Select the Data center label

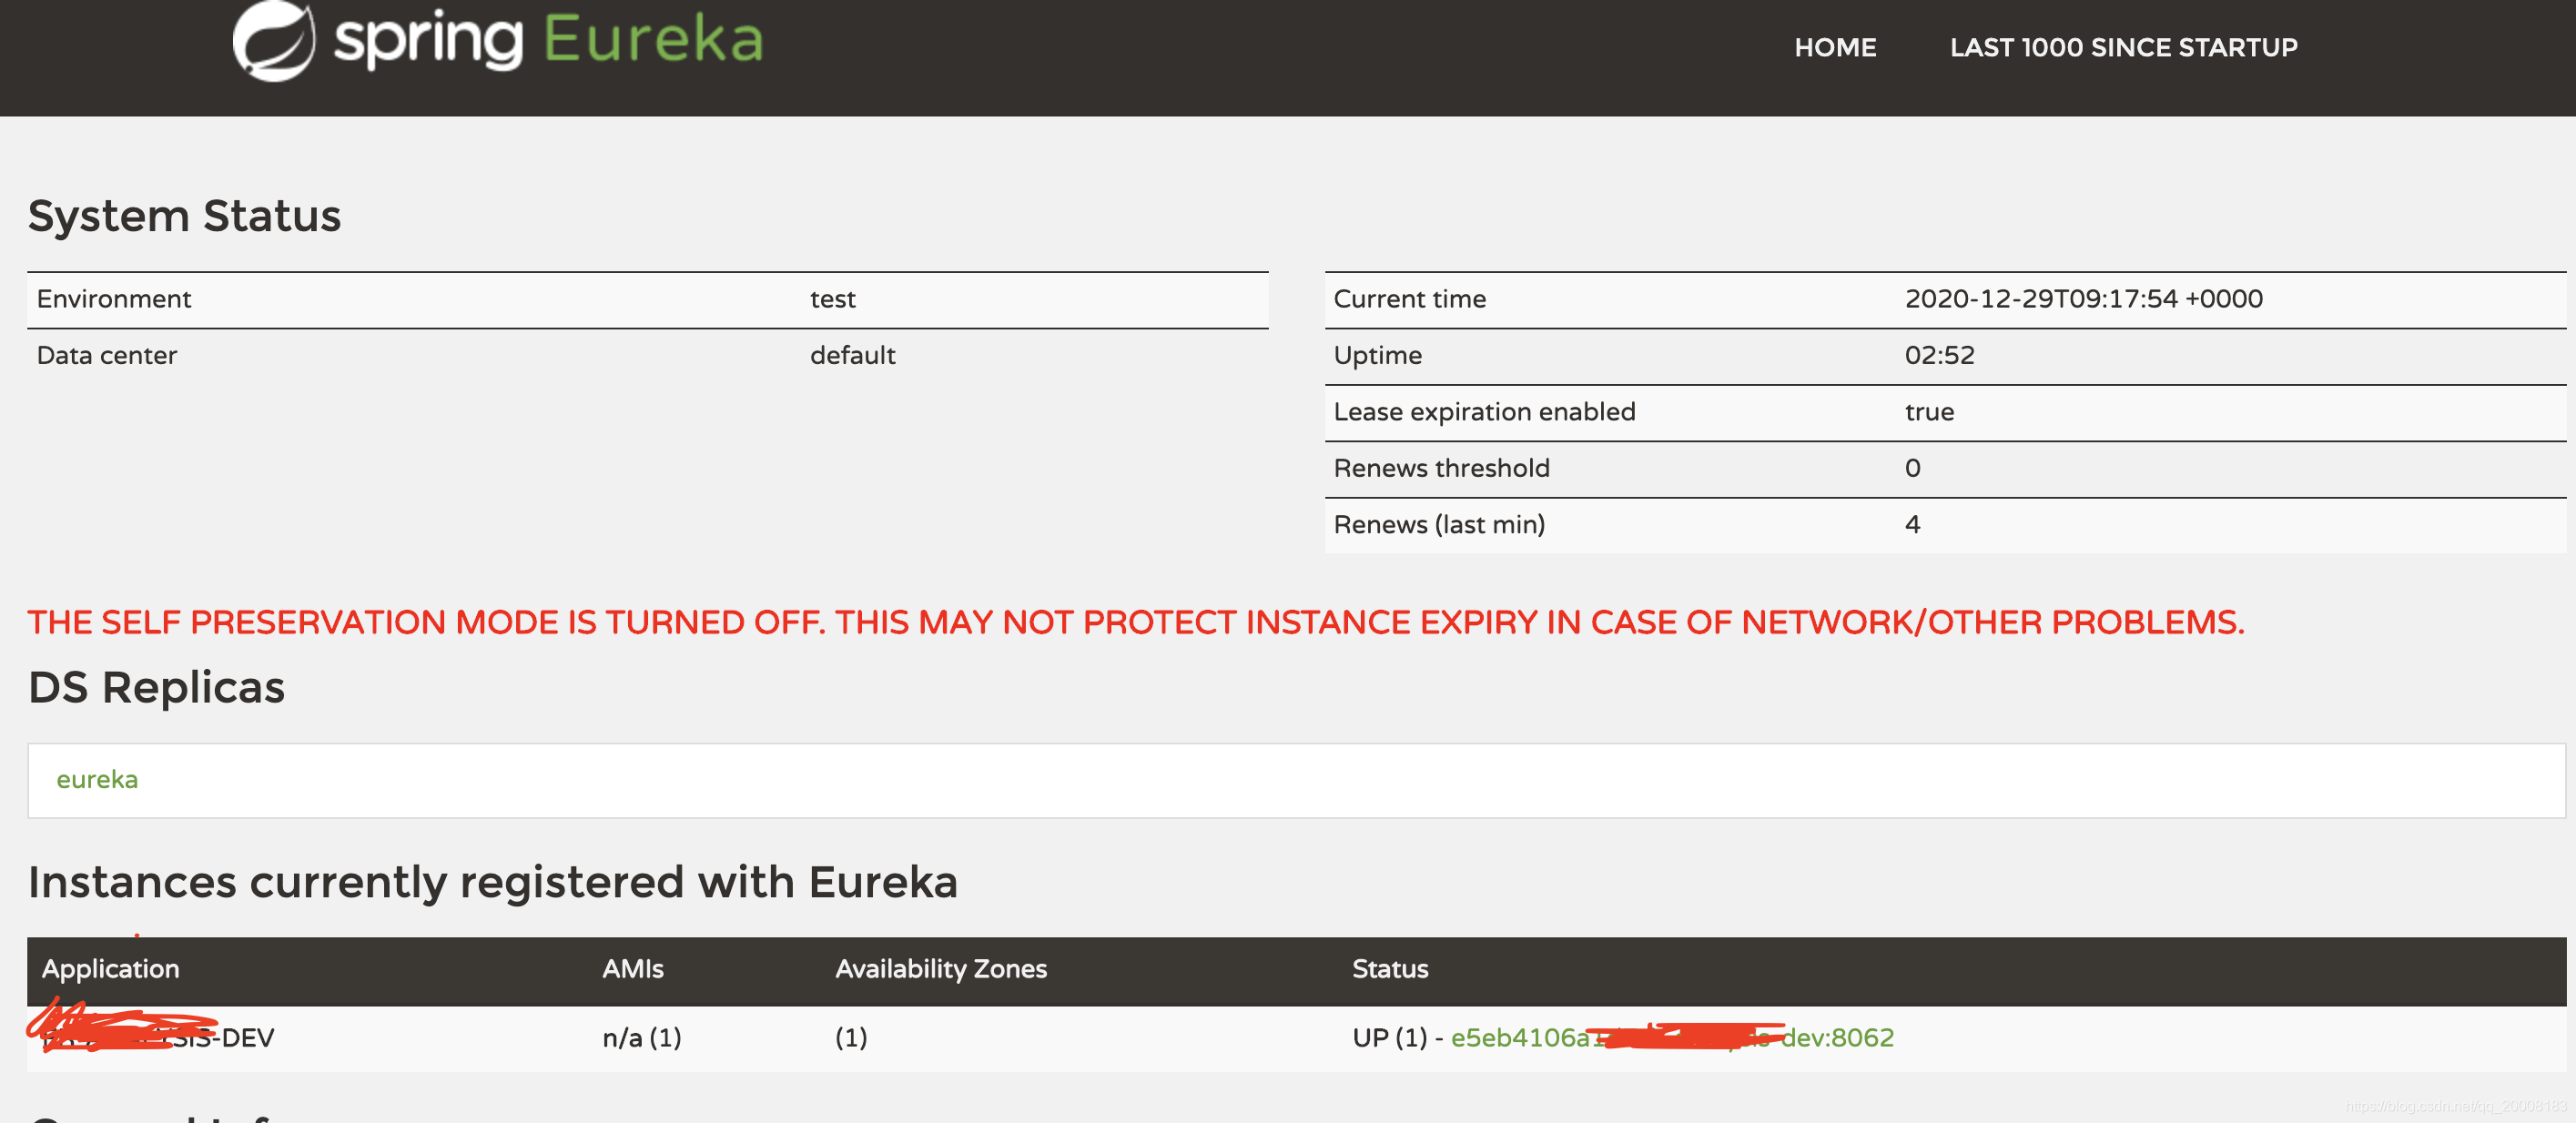[x=107, y=355]
